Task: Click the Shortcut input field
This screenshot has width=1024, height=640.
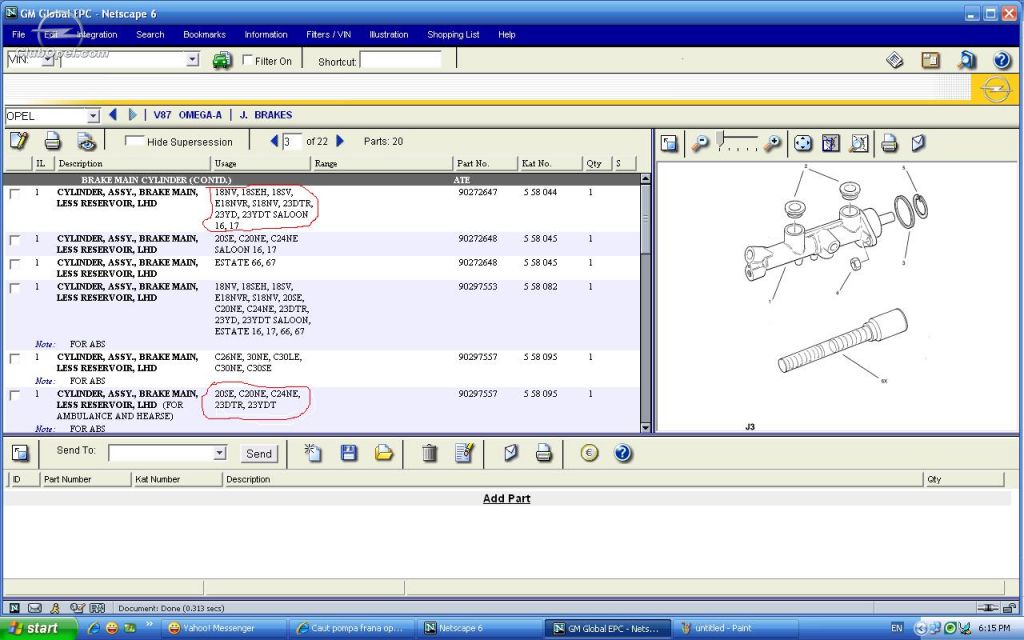Action: click(x=400, y=61)
